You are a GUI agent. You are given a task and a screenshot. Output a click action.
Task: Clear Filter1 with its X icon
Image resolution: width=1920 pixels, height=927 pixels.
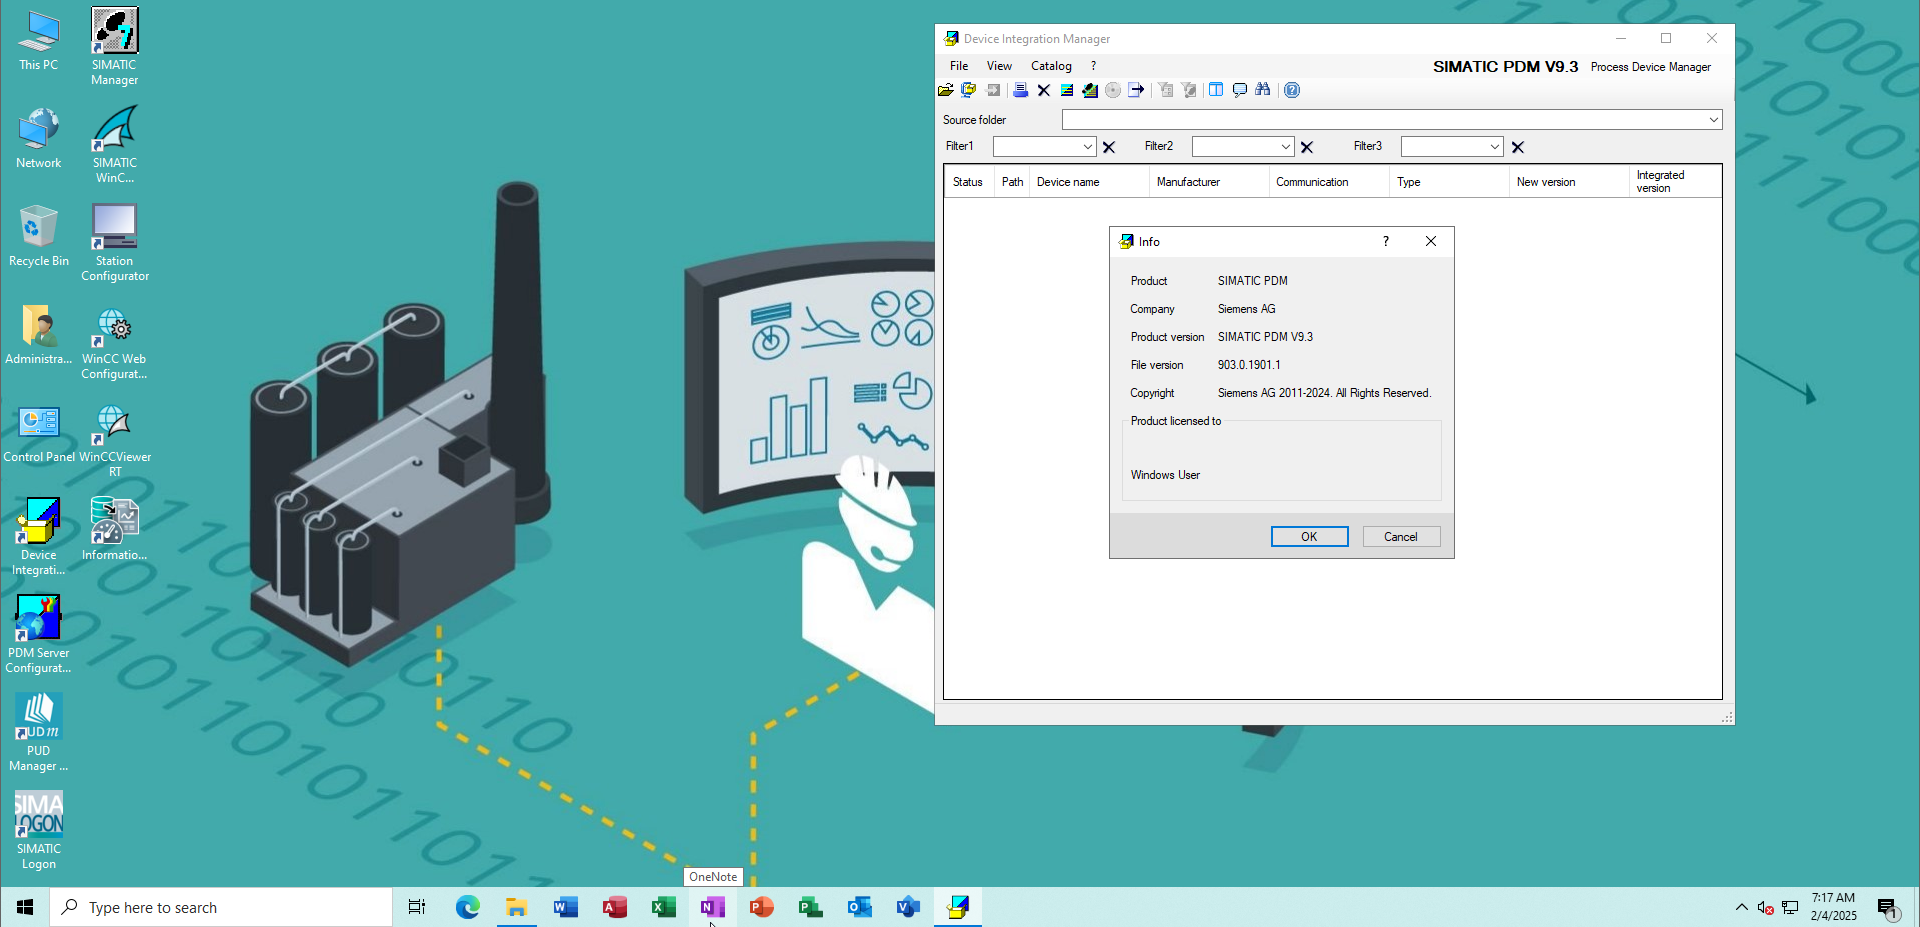point(1109,147)
